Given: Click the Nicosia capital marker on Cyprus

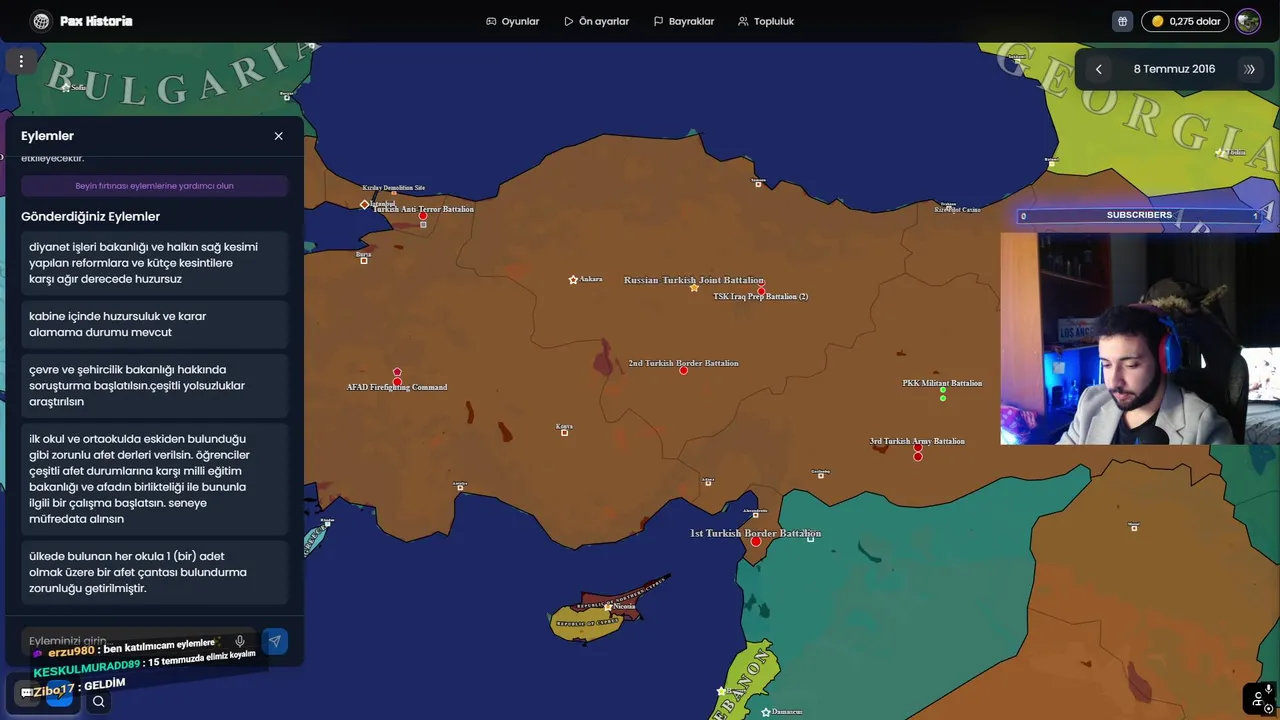Looking at the screenshot, I should coord(608,607).
